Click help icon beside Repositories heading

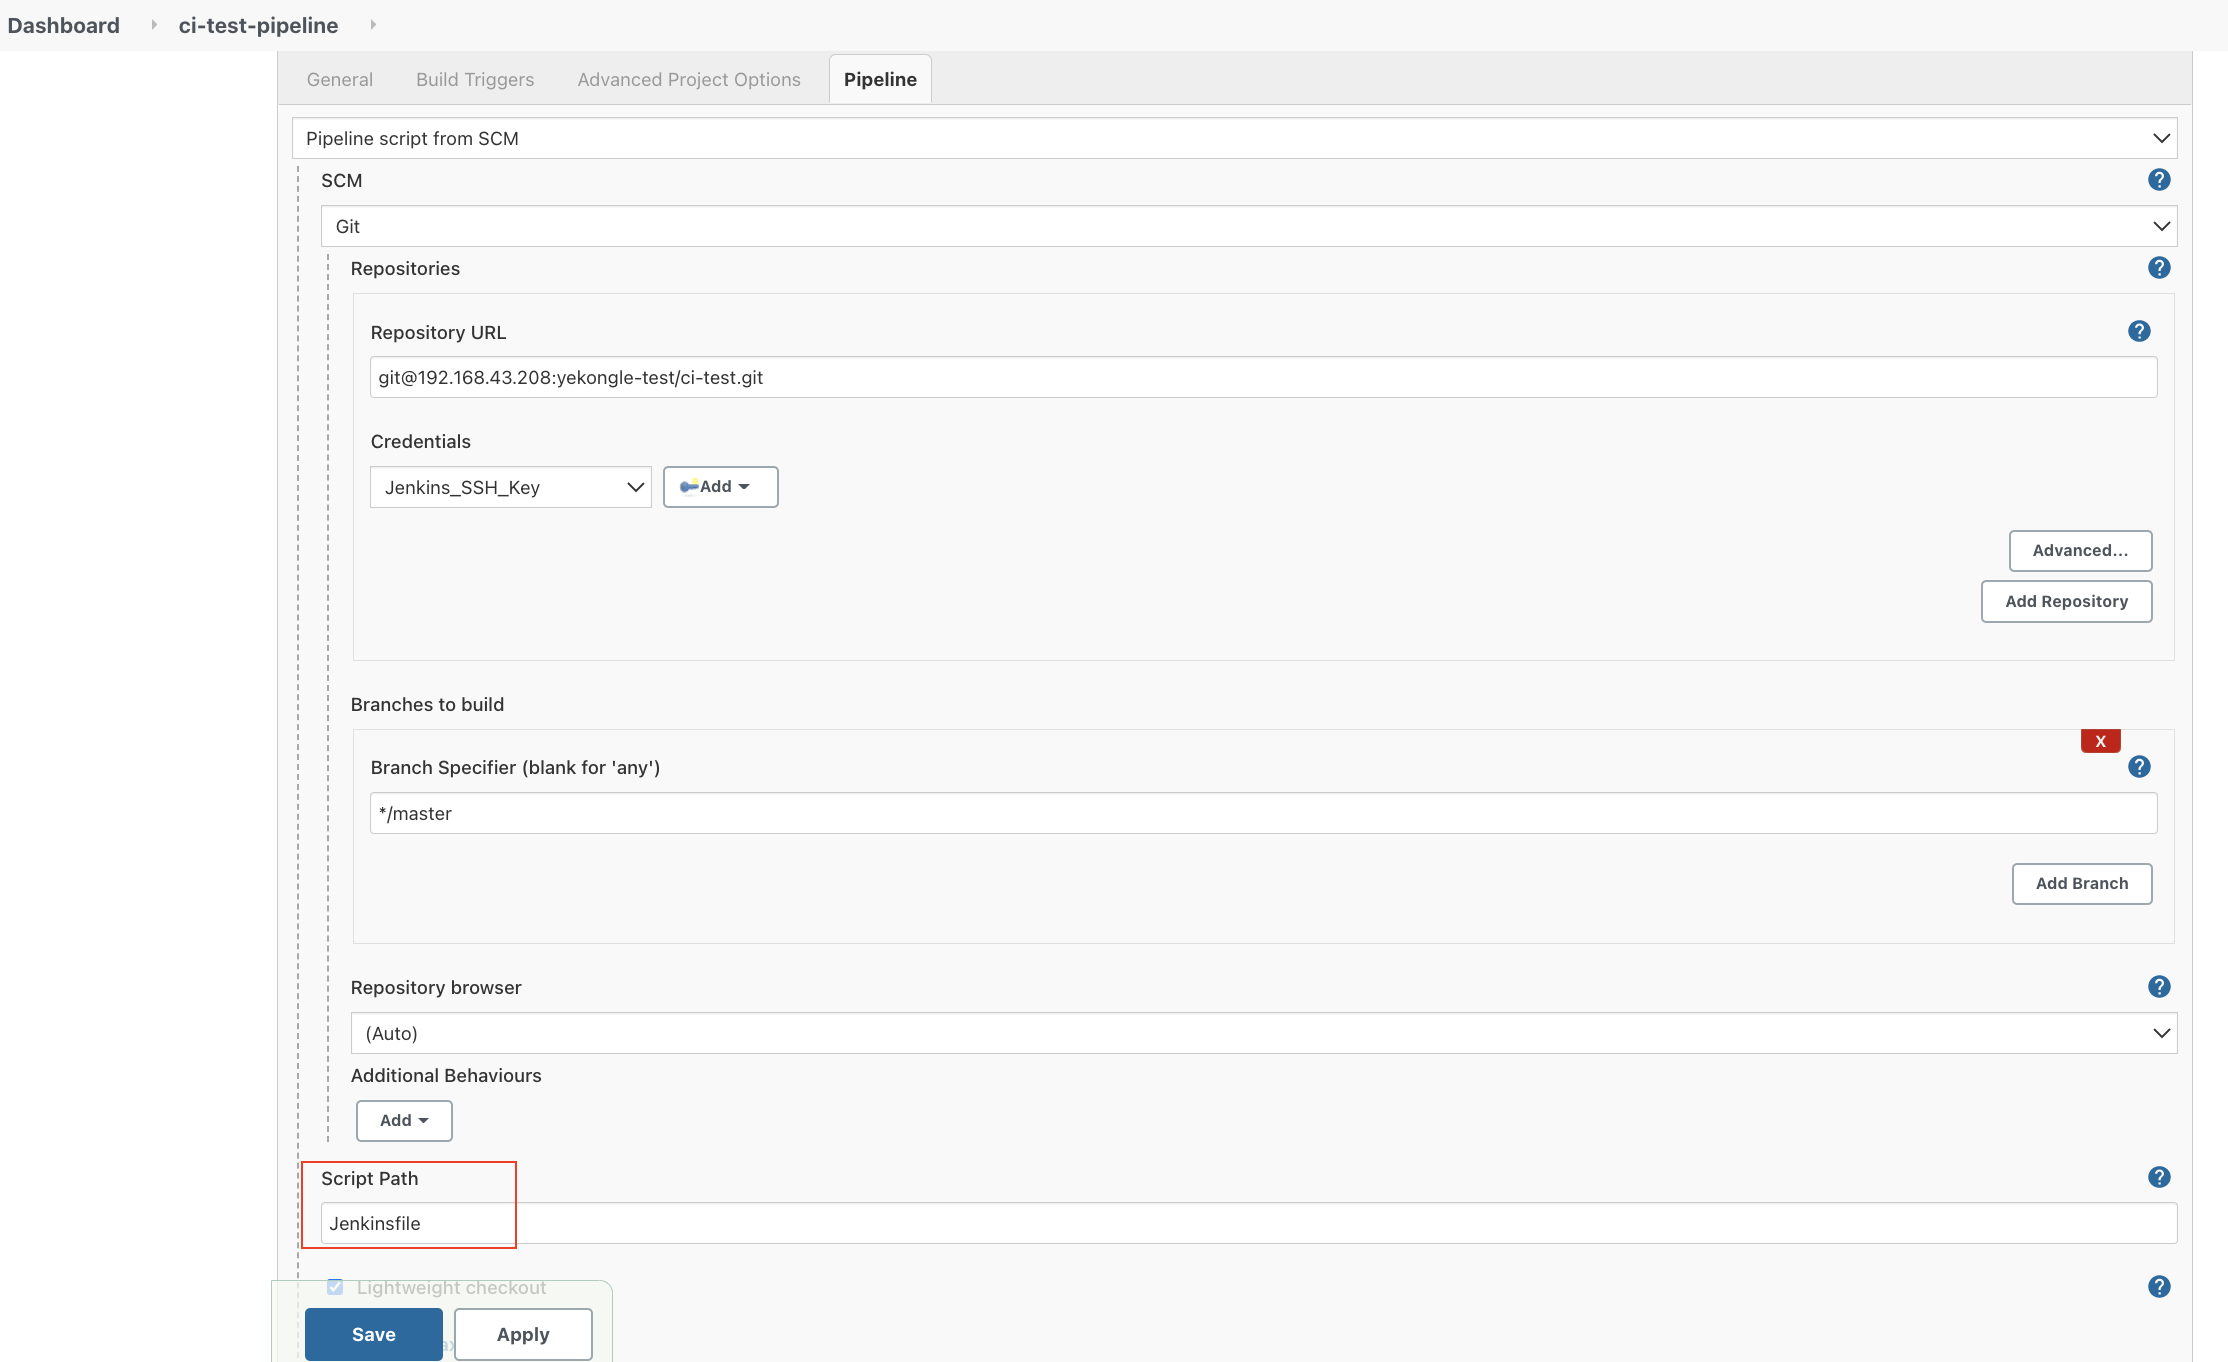tap(2159, 268)
